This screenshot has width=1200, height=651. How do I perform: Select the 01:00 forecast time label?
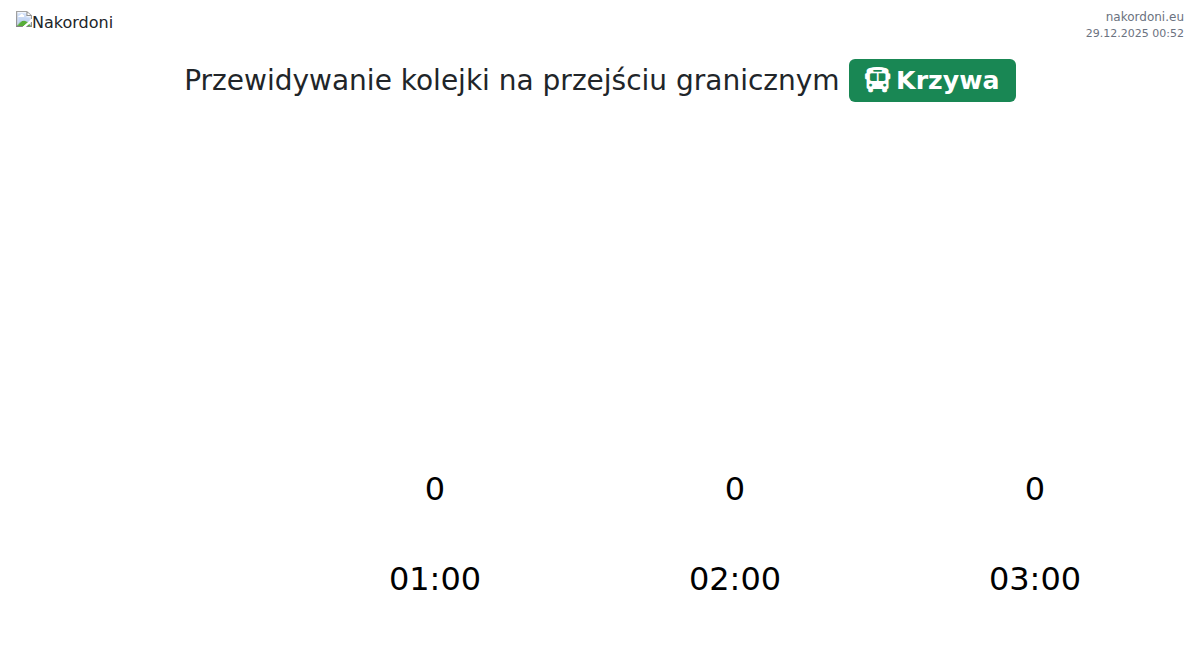coord(435,579)
